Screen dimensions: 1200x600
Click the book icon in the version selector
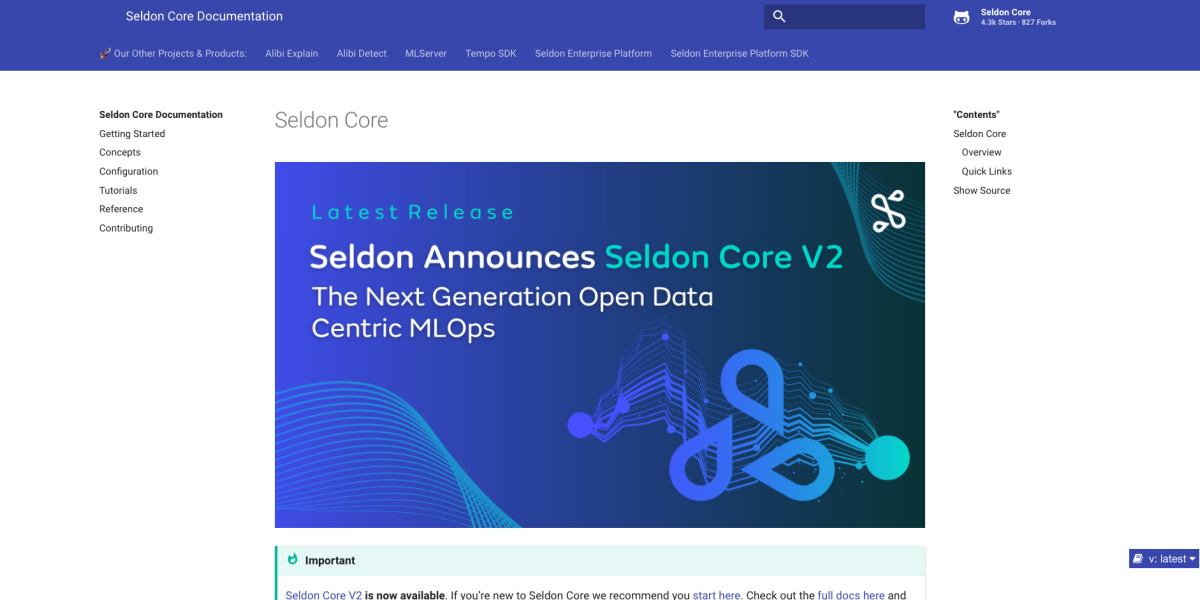pos(1137,558)
